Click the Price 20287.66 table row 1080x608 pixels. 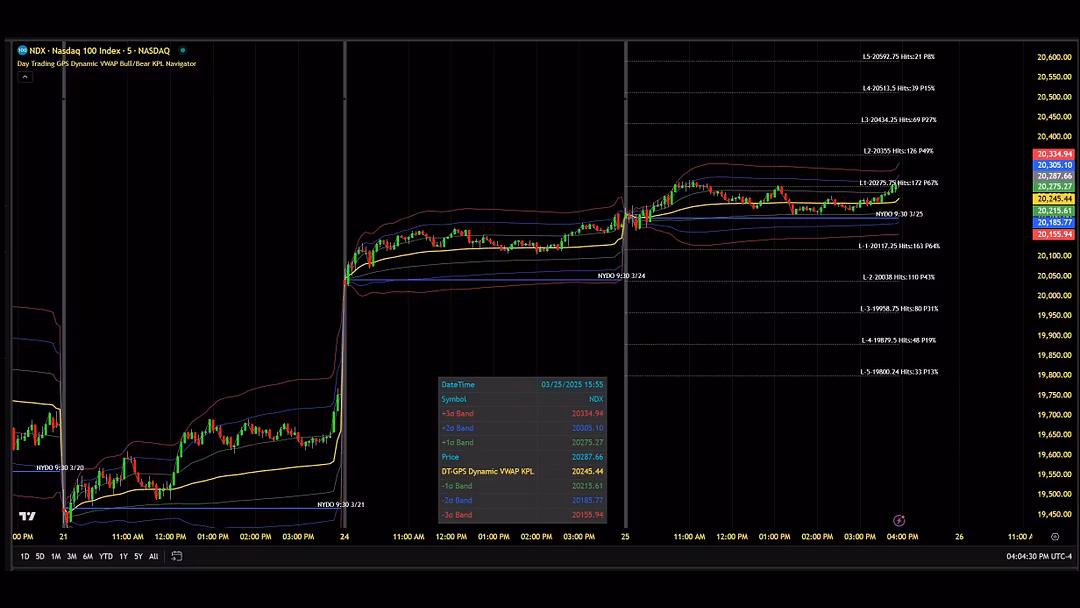click(x=522, y=457)
